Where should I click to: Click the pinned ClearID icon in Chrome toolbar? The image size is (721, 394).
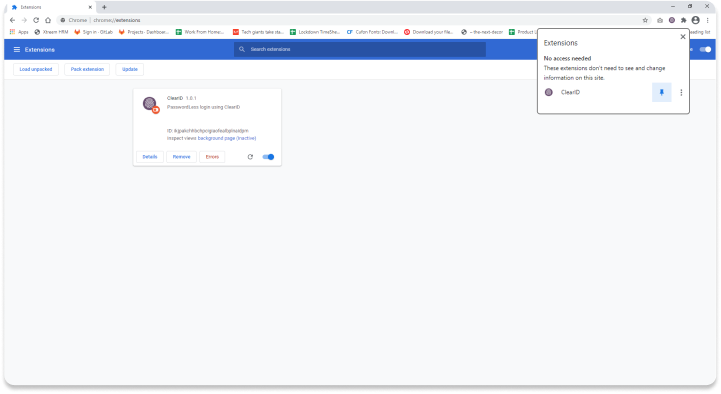point(672,20)
